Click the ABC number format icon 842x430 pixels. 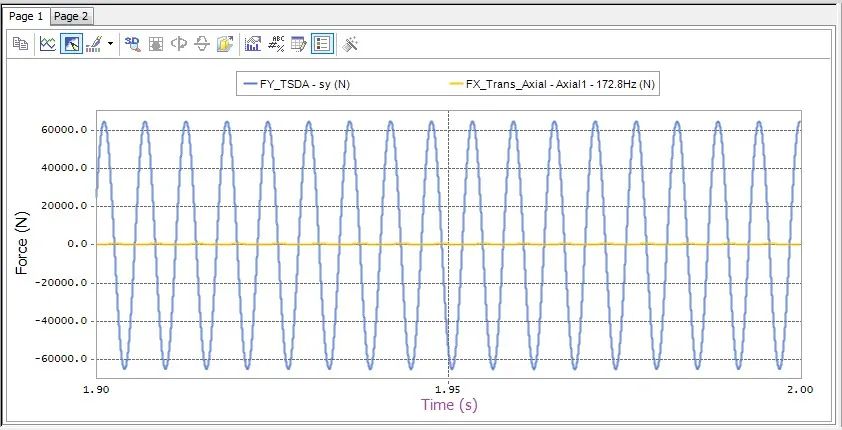276,43
